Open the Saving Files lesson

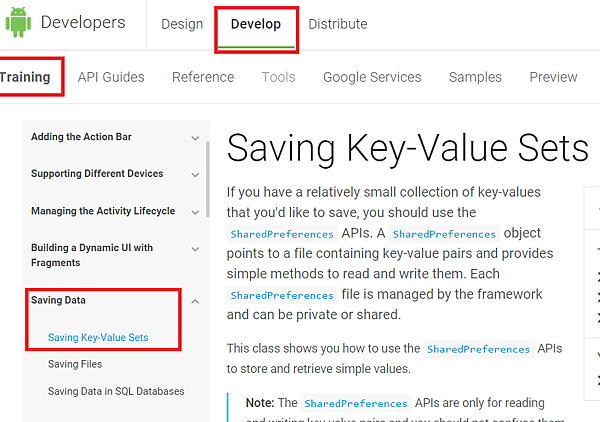coord(75,365)
